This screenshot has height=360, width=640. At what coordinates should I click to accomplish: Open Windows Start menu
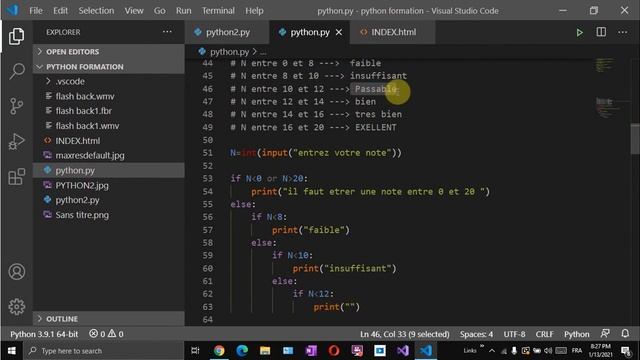click(11, 351)
